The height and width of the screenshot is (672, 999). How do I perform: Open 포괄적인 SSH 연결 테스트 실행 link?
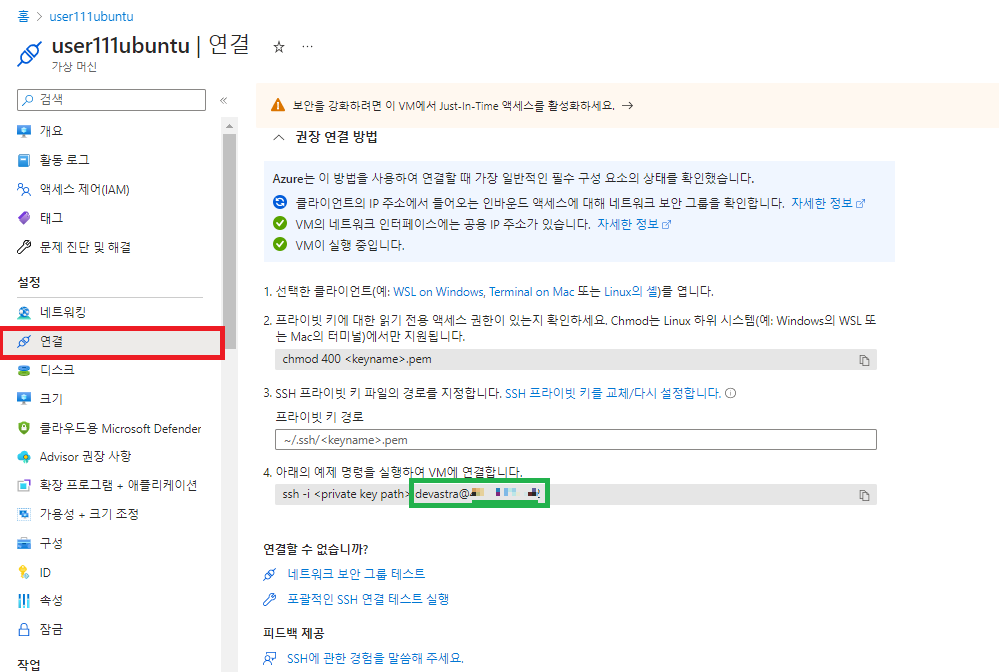tap(368, 599)
